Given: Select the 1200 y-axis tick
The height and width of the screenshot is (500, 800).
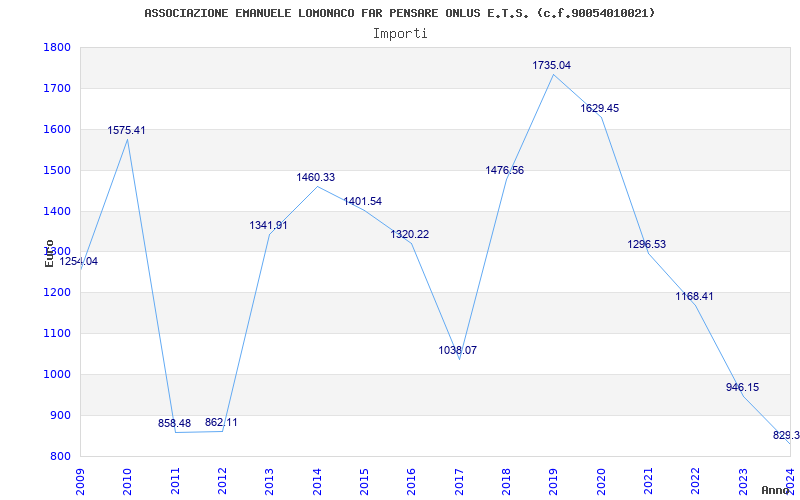Looking at the screenshot, I should (x=57, y=293).
